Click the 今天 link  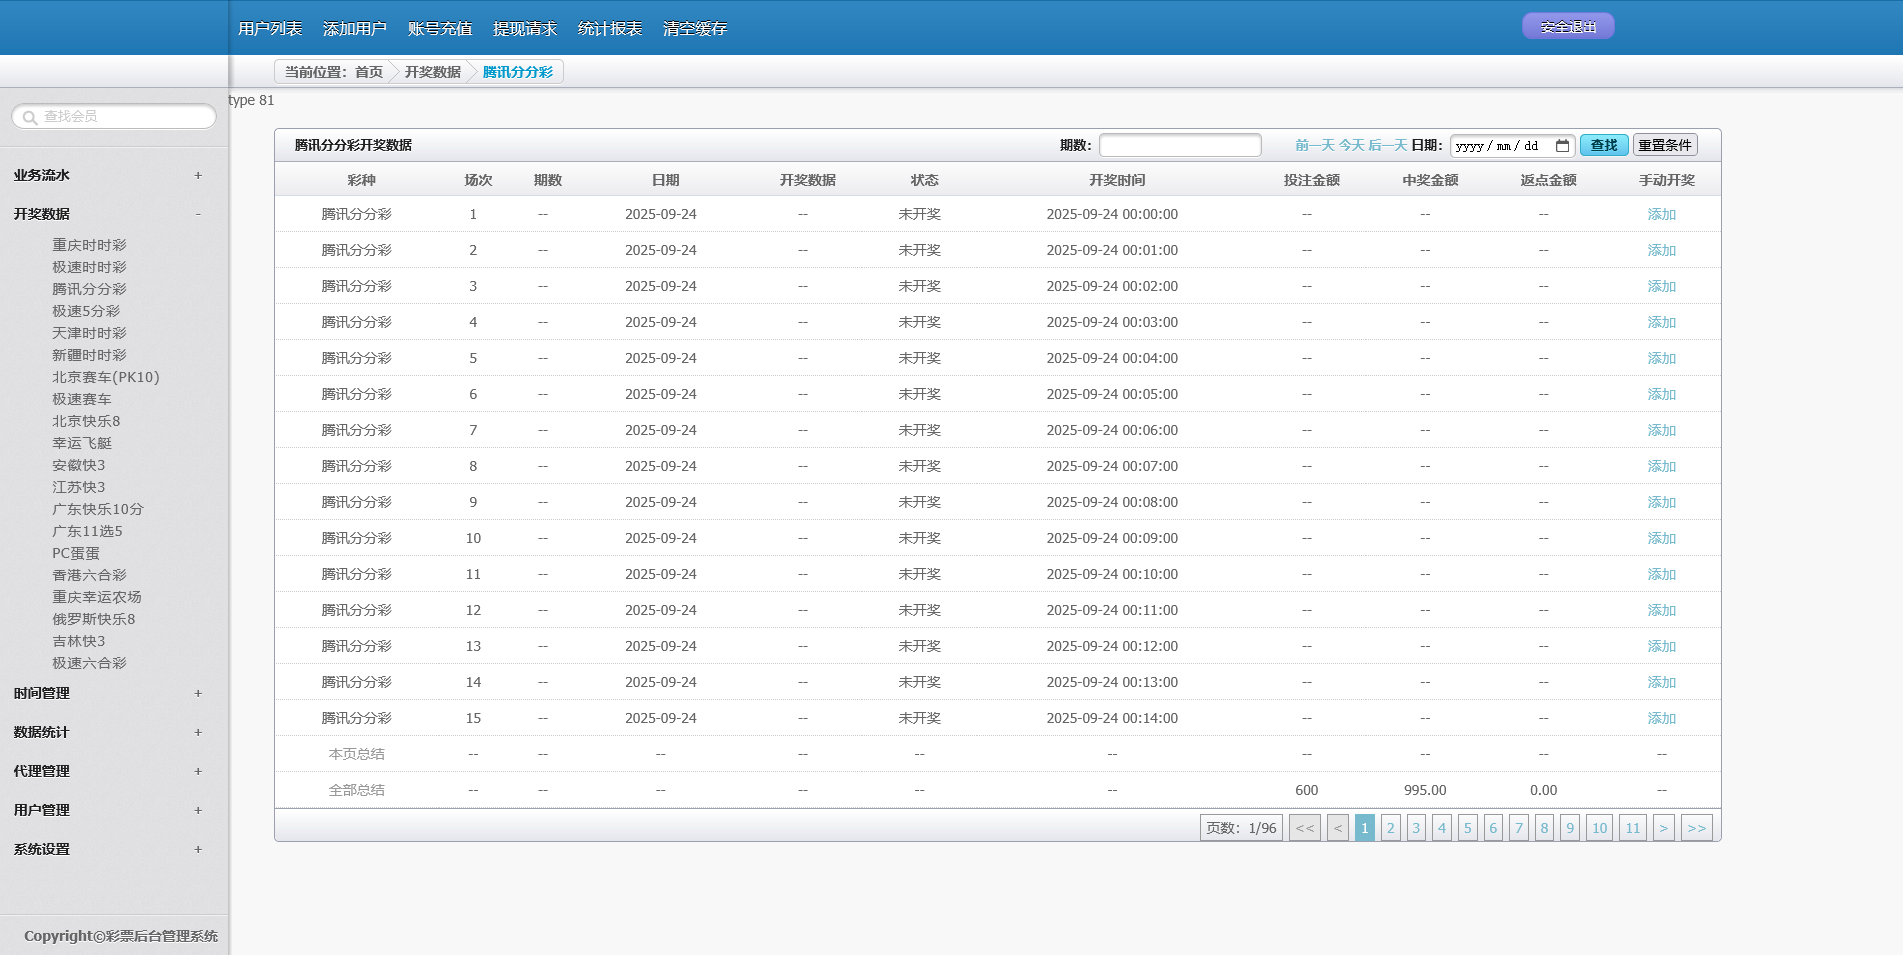click(x=1352, y=146)
